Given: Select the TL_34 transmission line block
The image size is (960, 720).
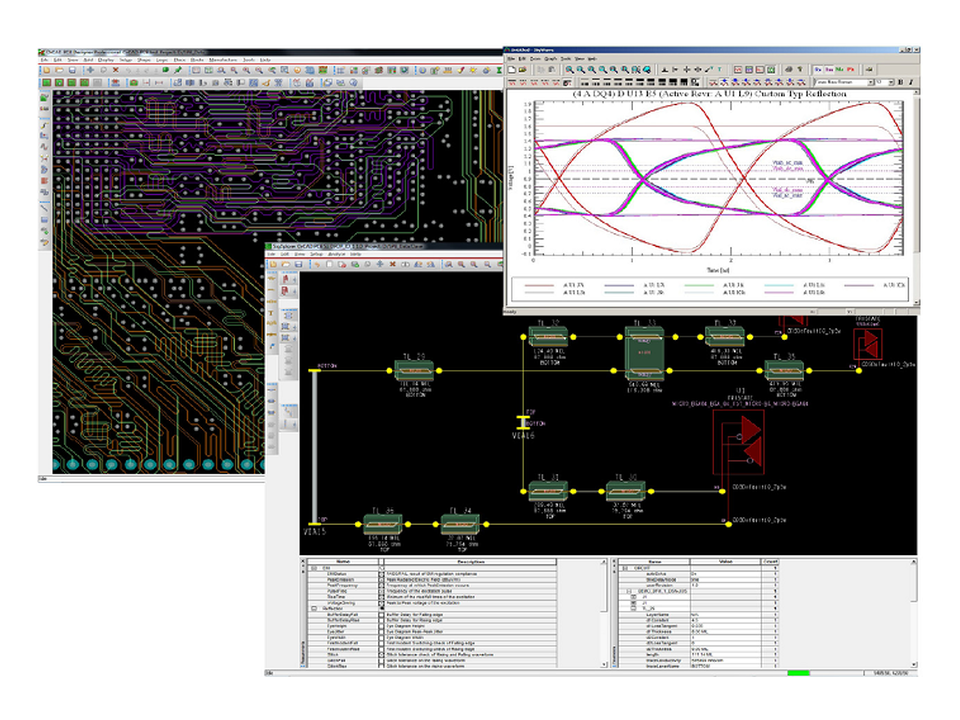Looking at the screenshot, I should tap(459, 524).
